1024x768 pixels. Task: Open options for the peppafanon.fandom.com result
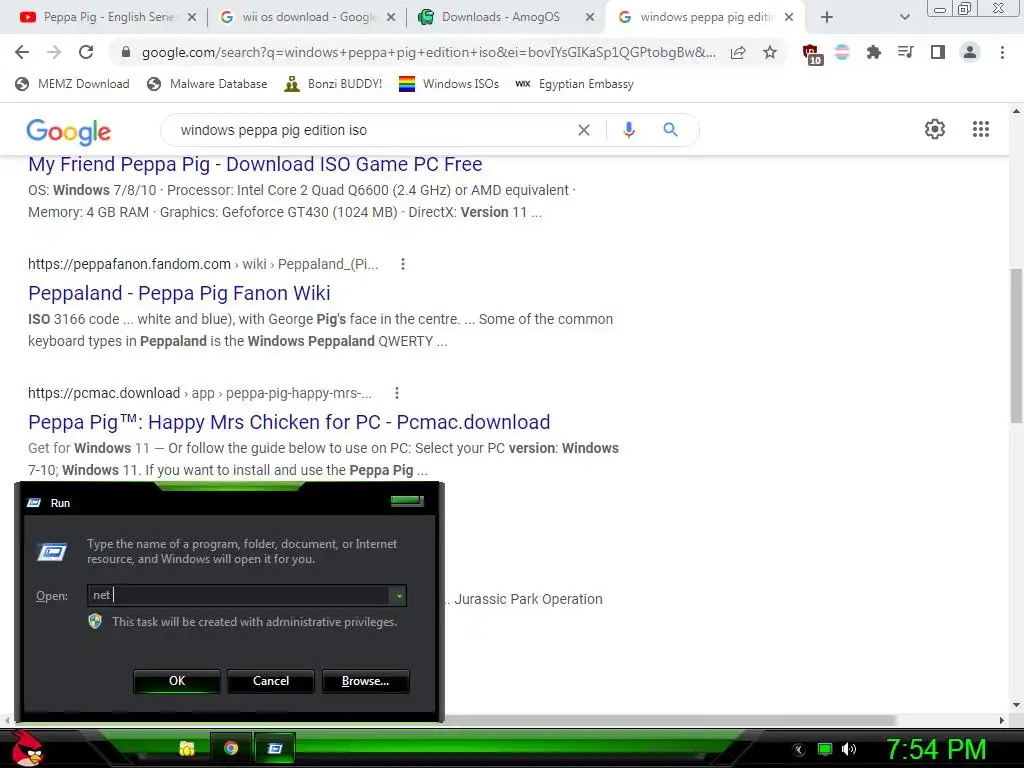[403, 264]
